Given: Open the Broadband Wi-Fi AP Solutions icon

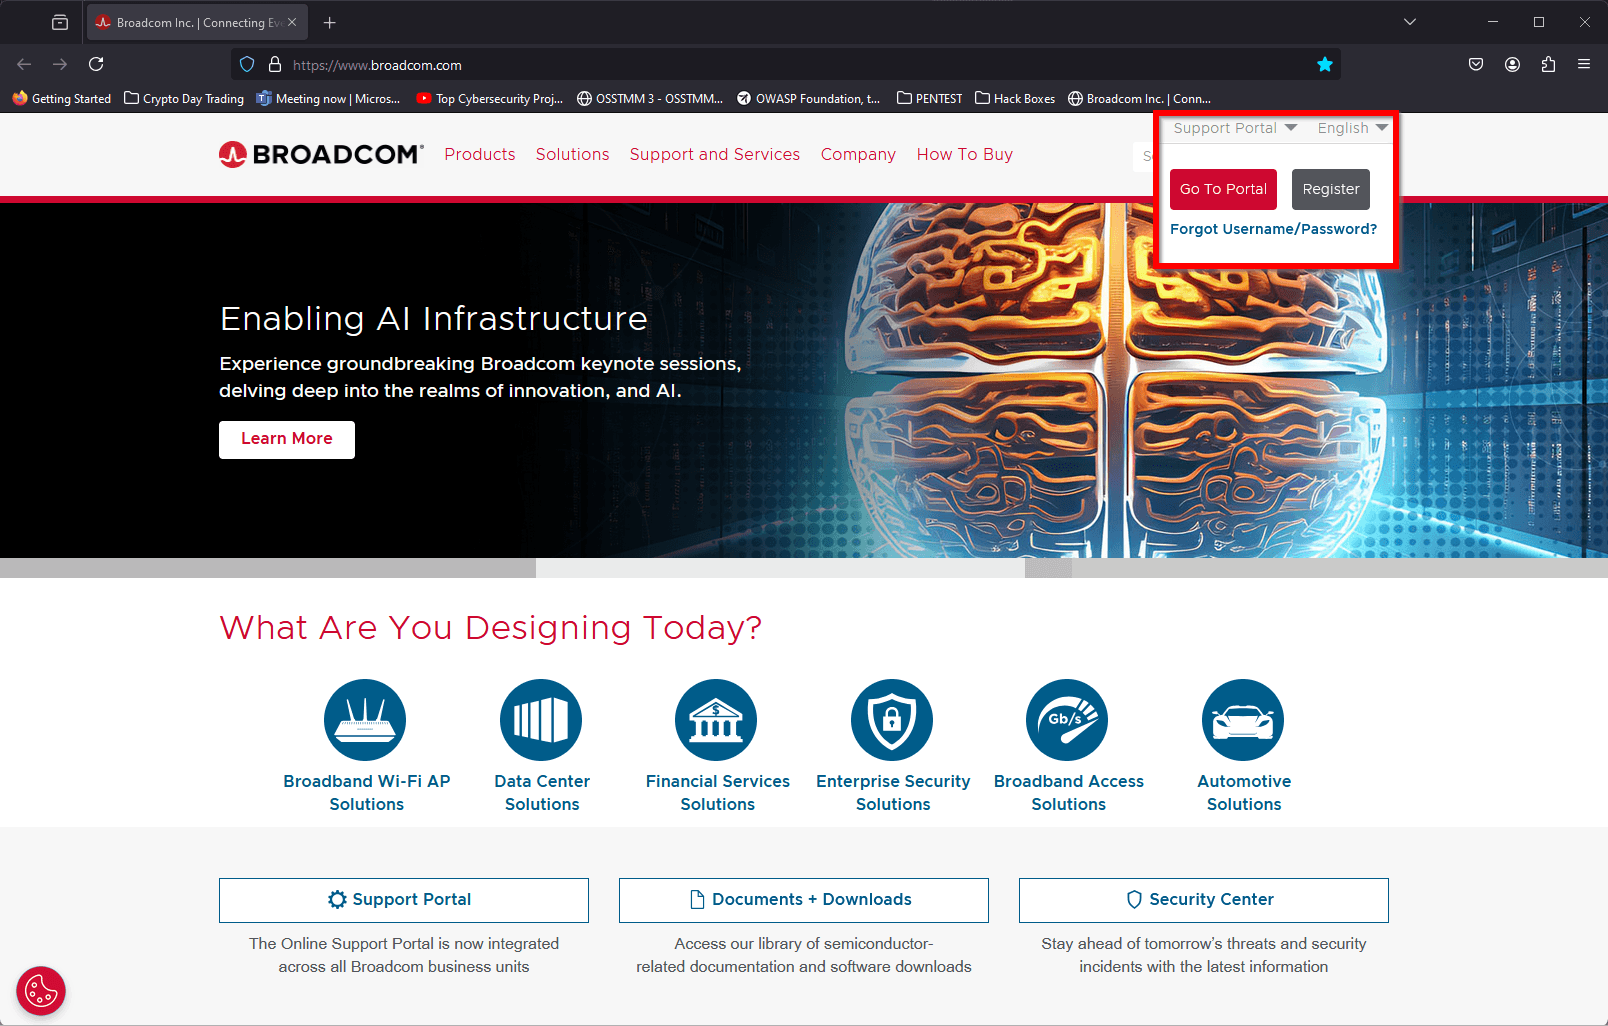Looking at the screenshot, I should 365,720.
